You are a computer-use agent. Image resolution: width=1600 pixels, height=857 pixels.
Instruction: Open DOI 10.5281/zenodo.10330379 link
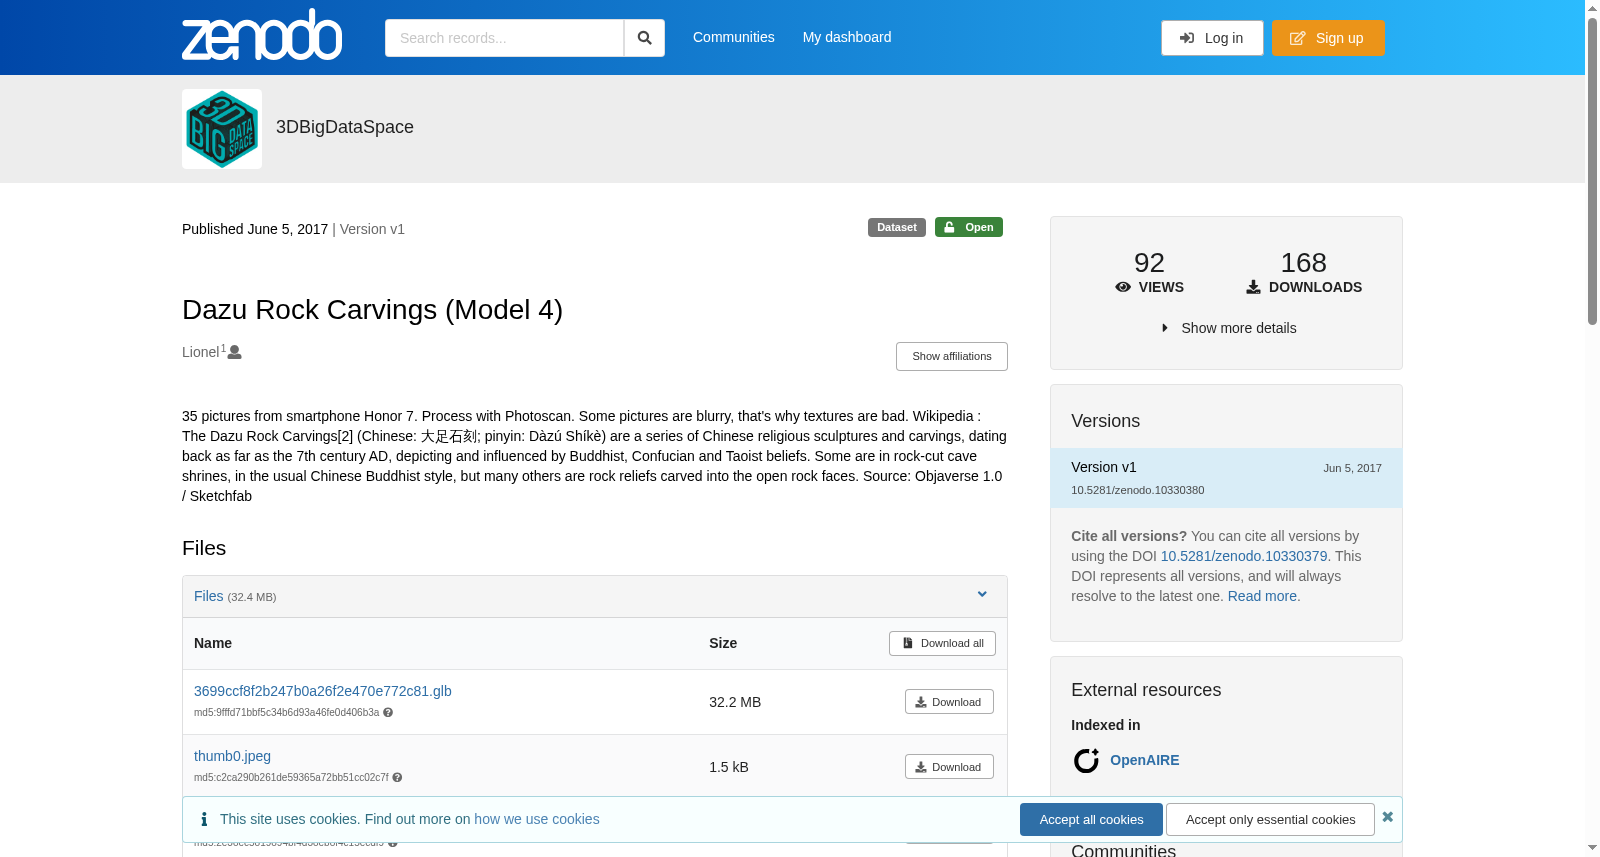[x=1244, y=556]
